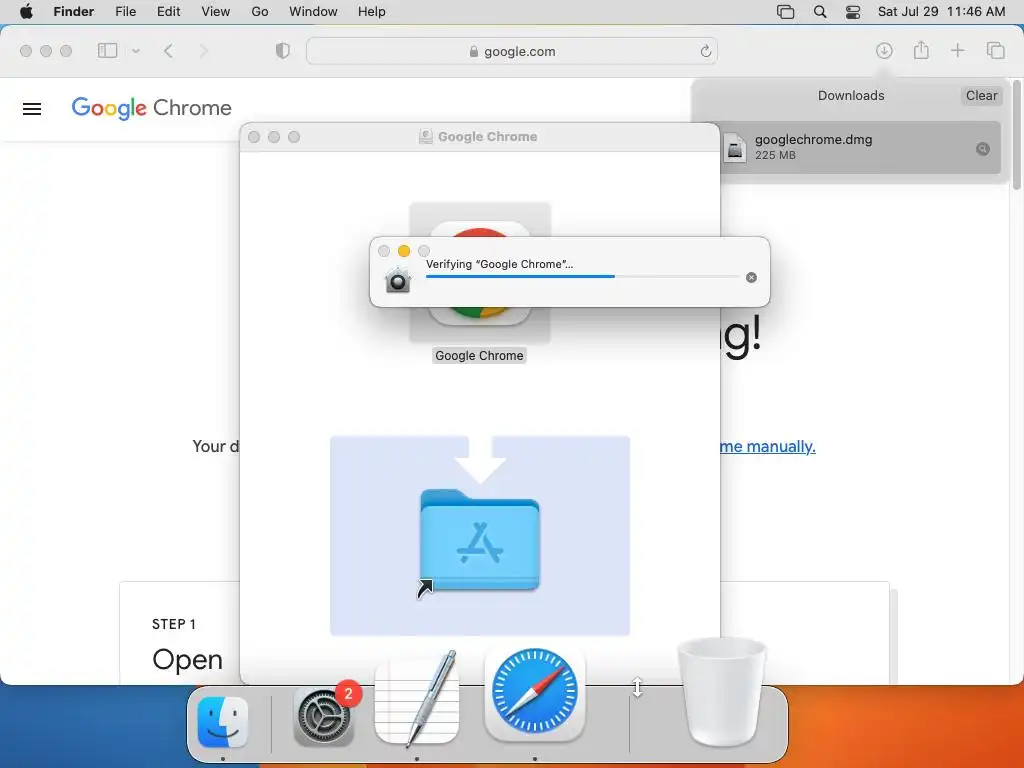The image size is (1024, 768).
Task: Click the Verifying progress bar
Action: (583, 276)
